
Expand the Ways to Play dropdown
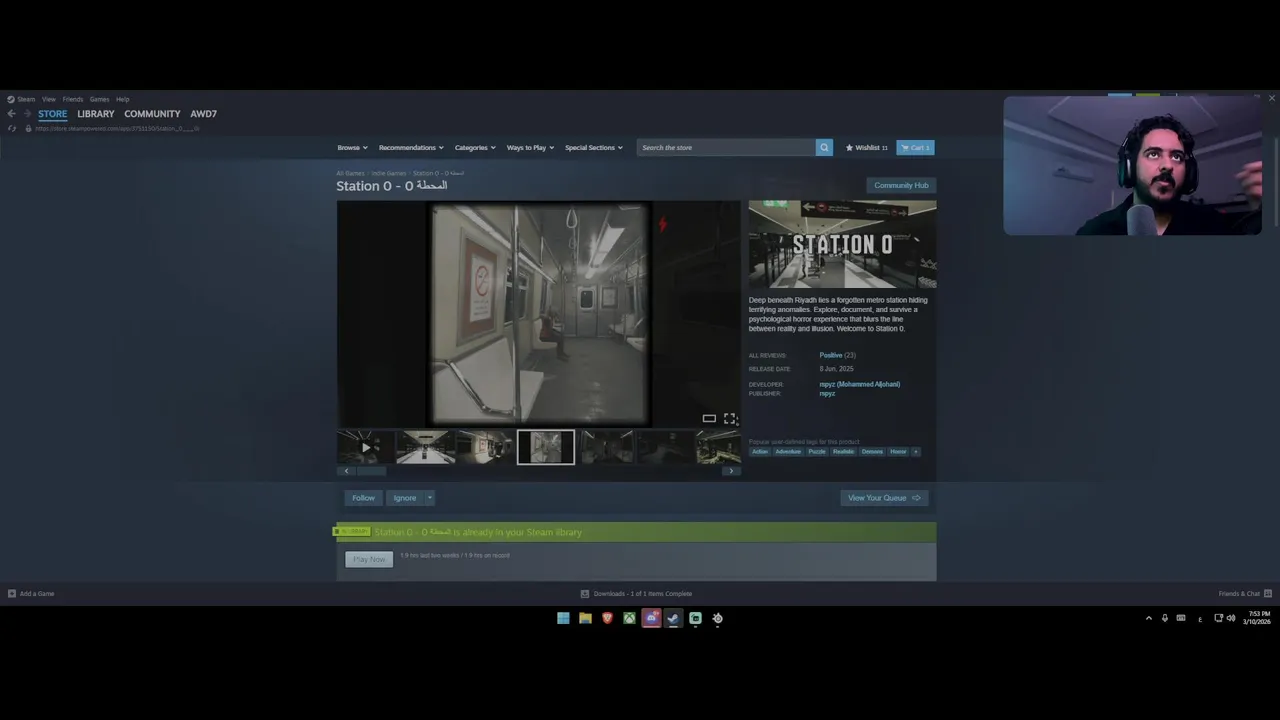[530, 147]
